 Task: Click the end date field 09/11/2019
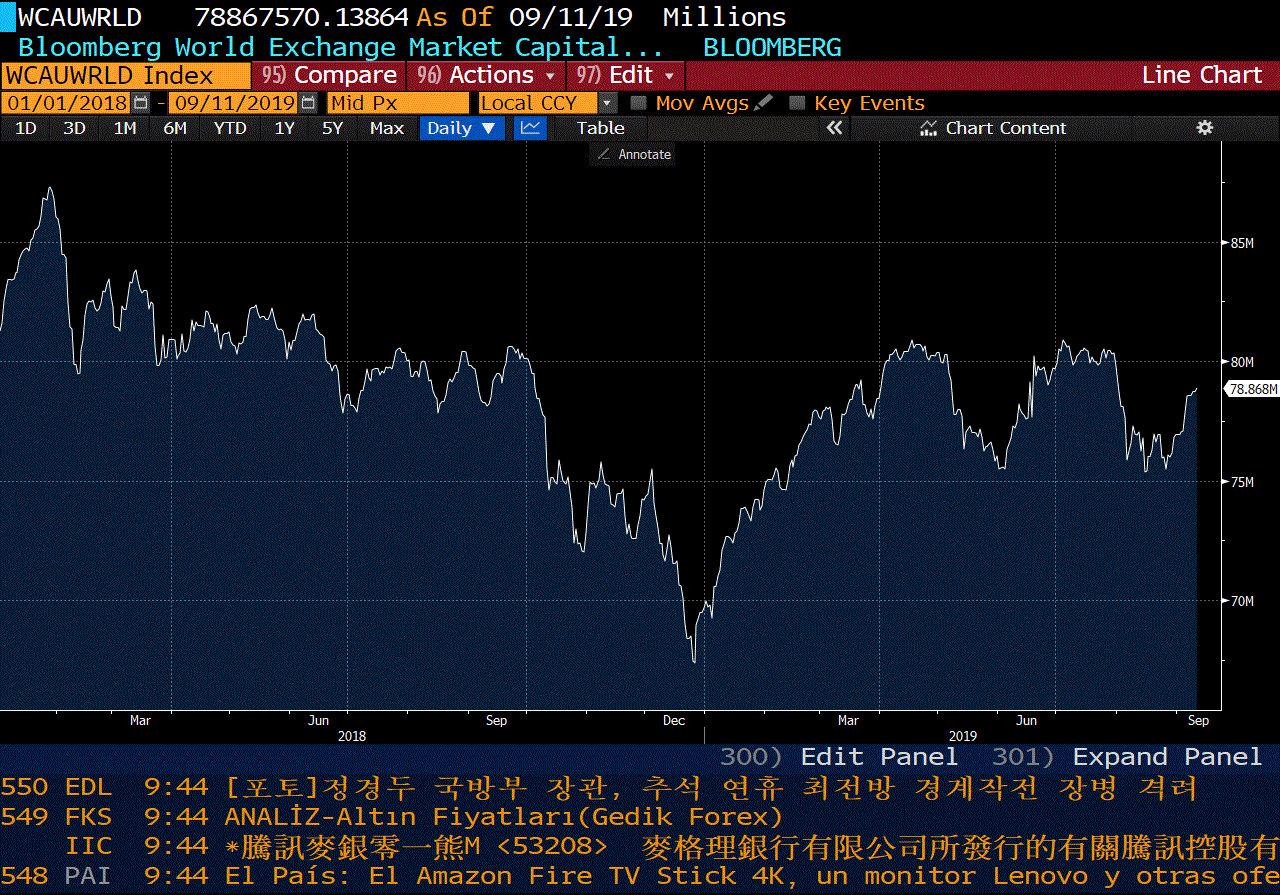click(234, 103)
